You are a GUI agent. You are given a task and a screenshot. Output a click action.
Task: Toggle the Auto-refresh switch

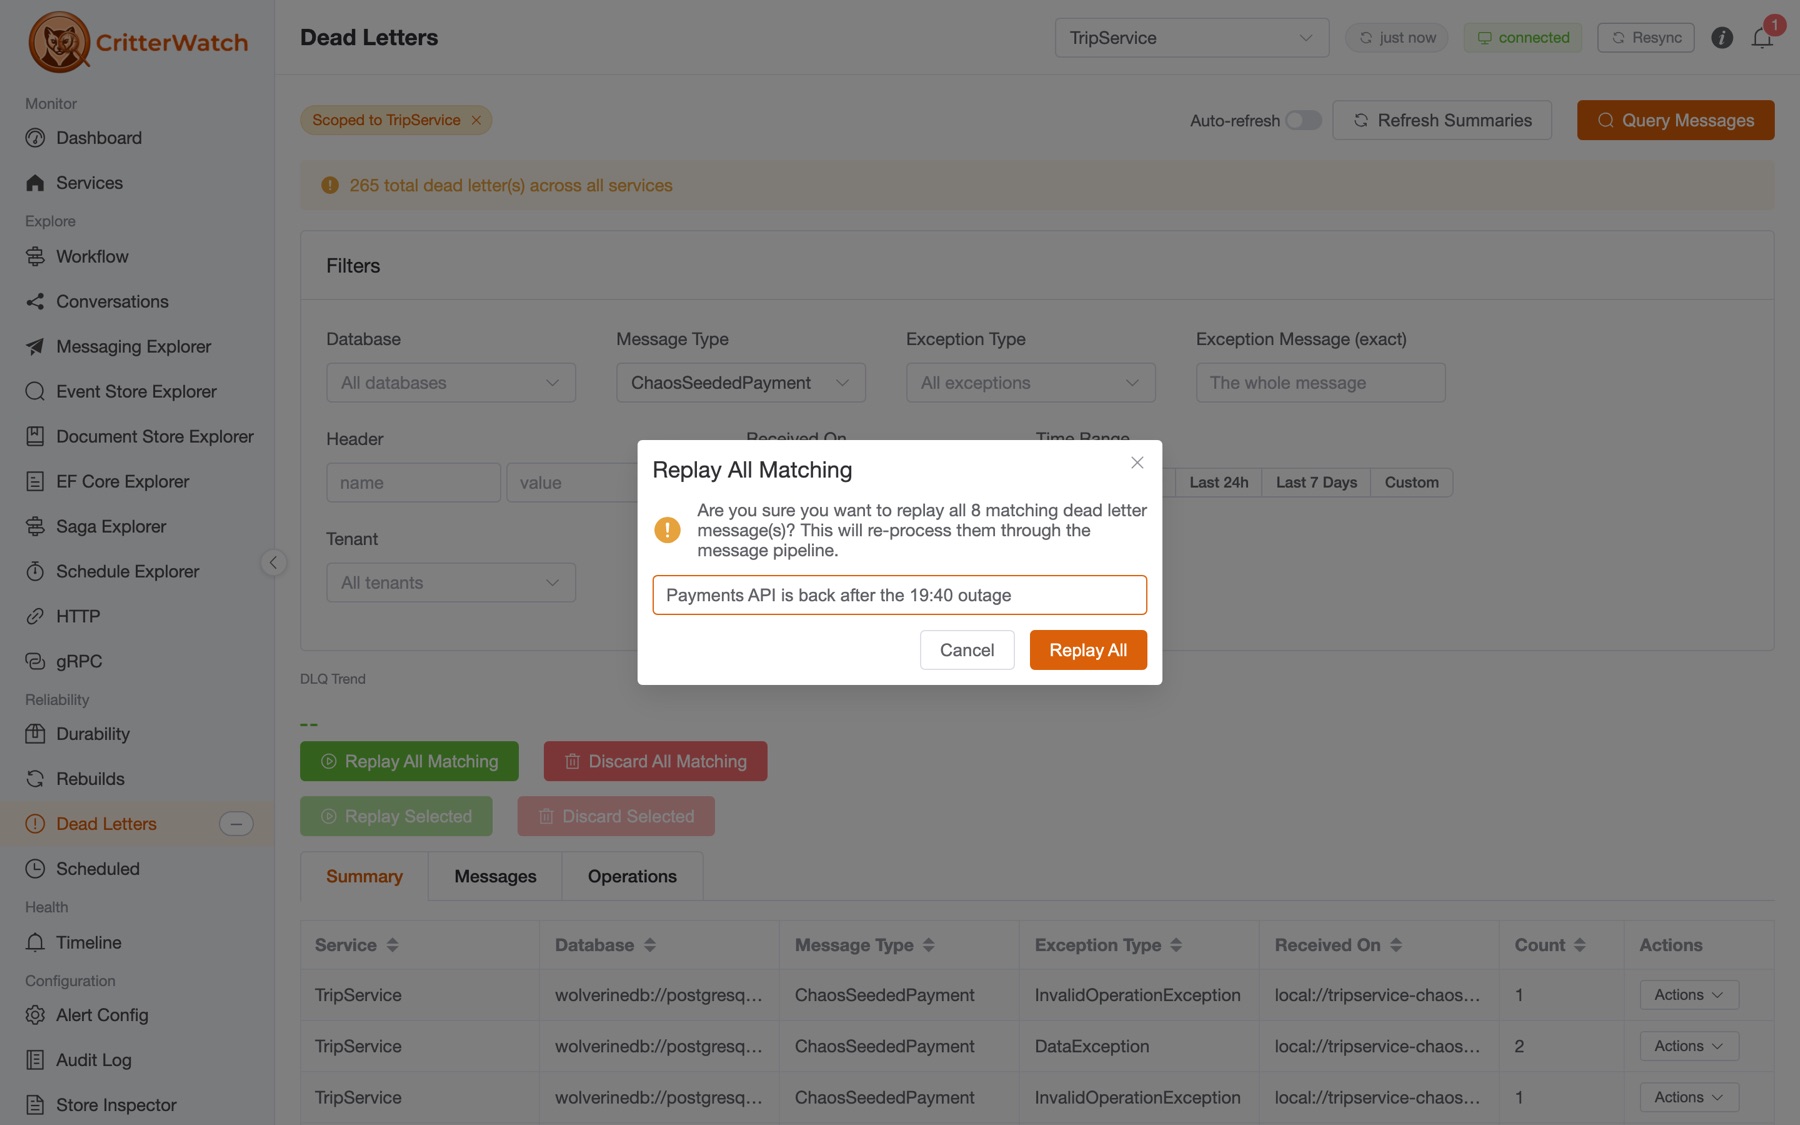pyautogui.click(x=1303, y=120)
